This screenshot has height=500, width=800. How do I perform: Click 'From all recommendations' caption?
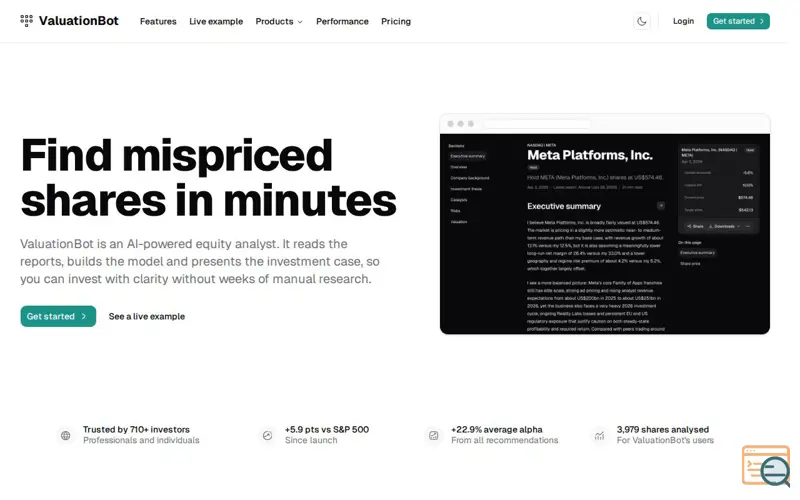pyautogui.click(x=505, y=440)
